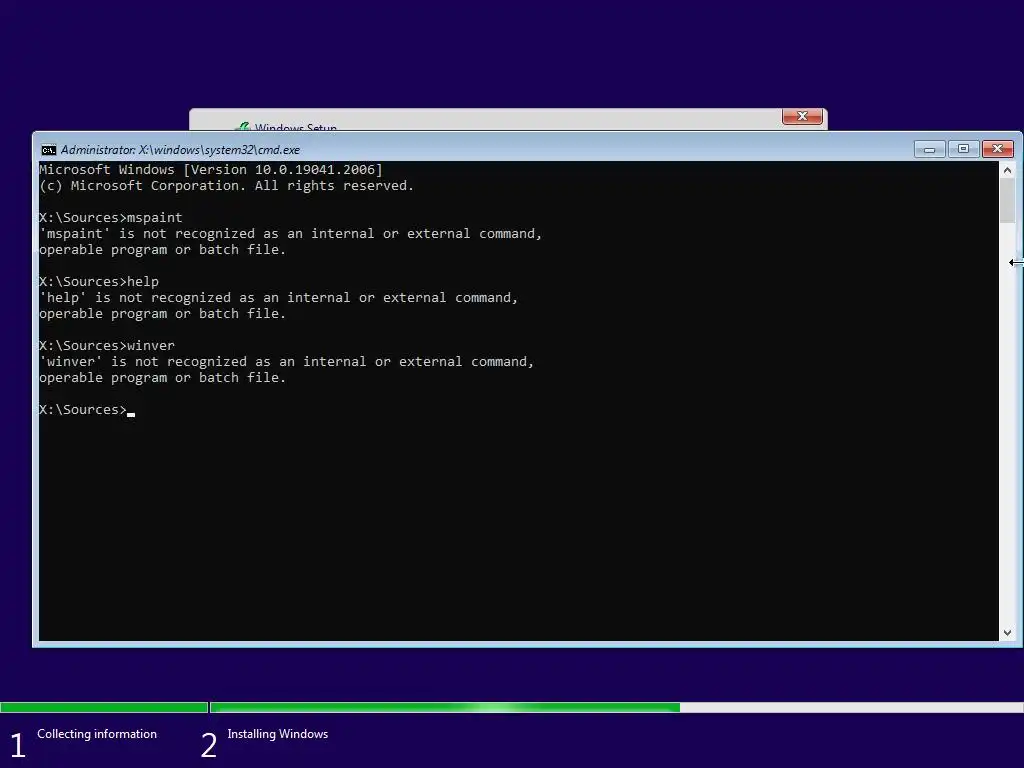The height and width of the screenshot is (768, 1024).
Task: Click the Collecting information progress bar
Action: coord(104,707)
